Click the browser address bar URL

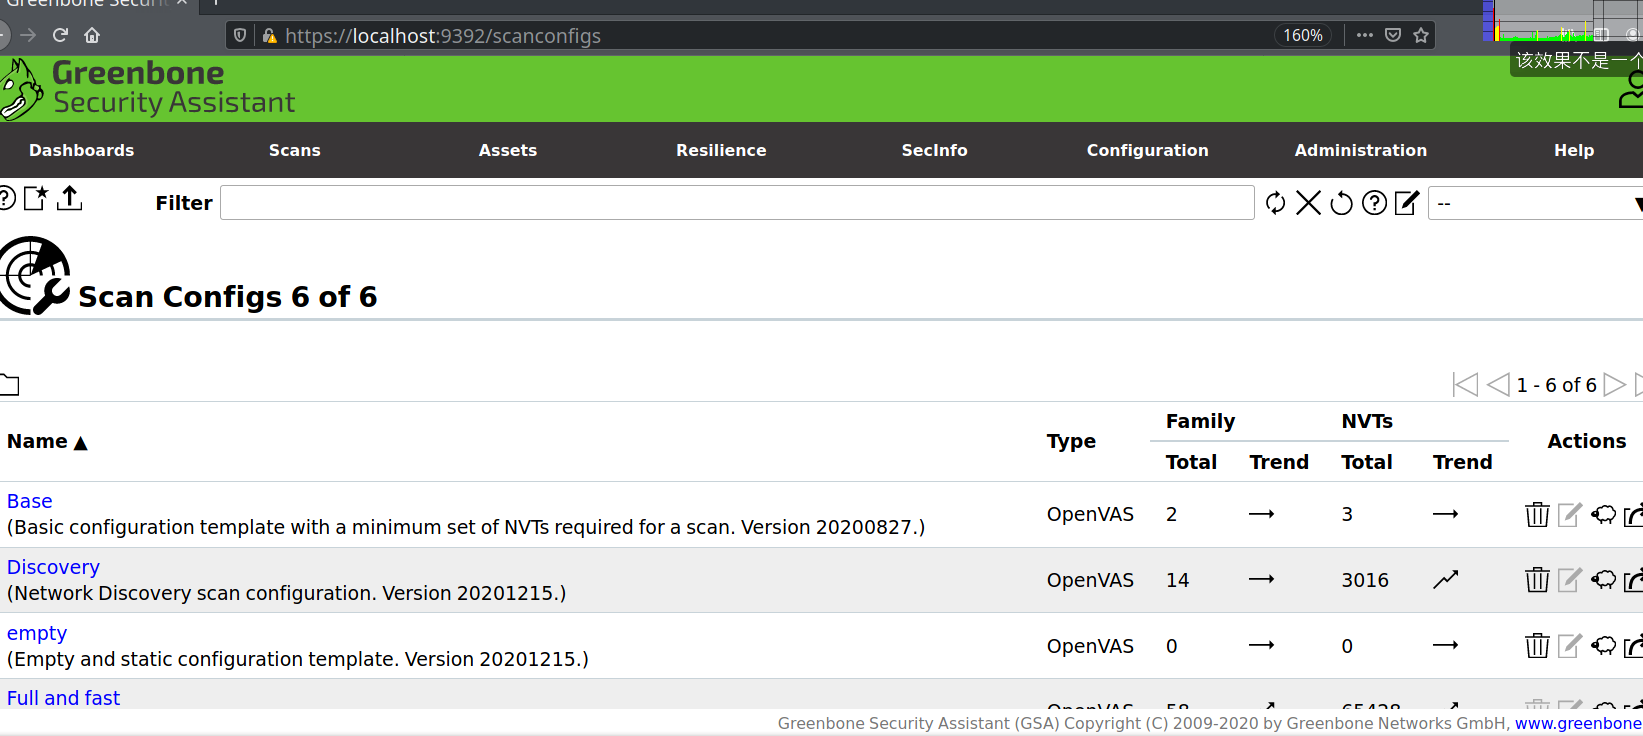[x=443, y=36]
